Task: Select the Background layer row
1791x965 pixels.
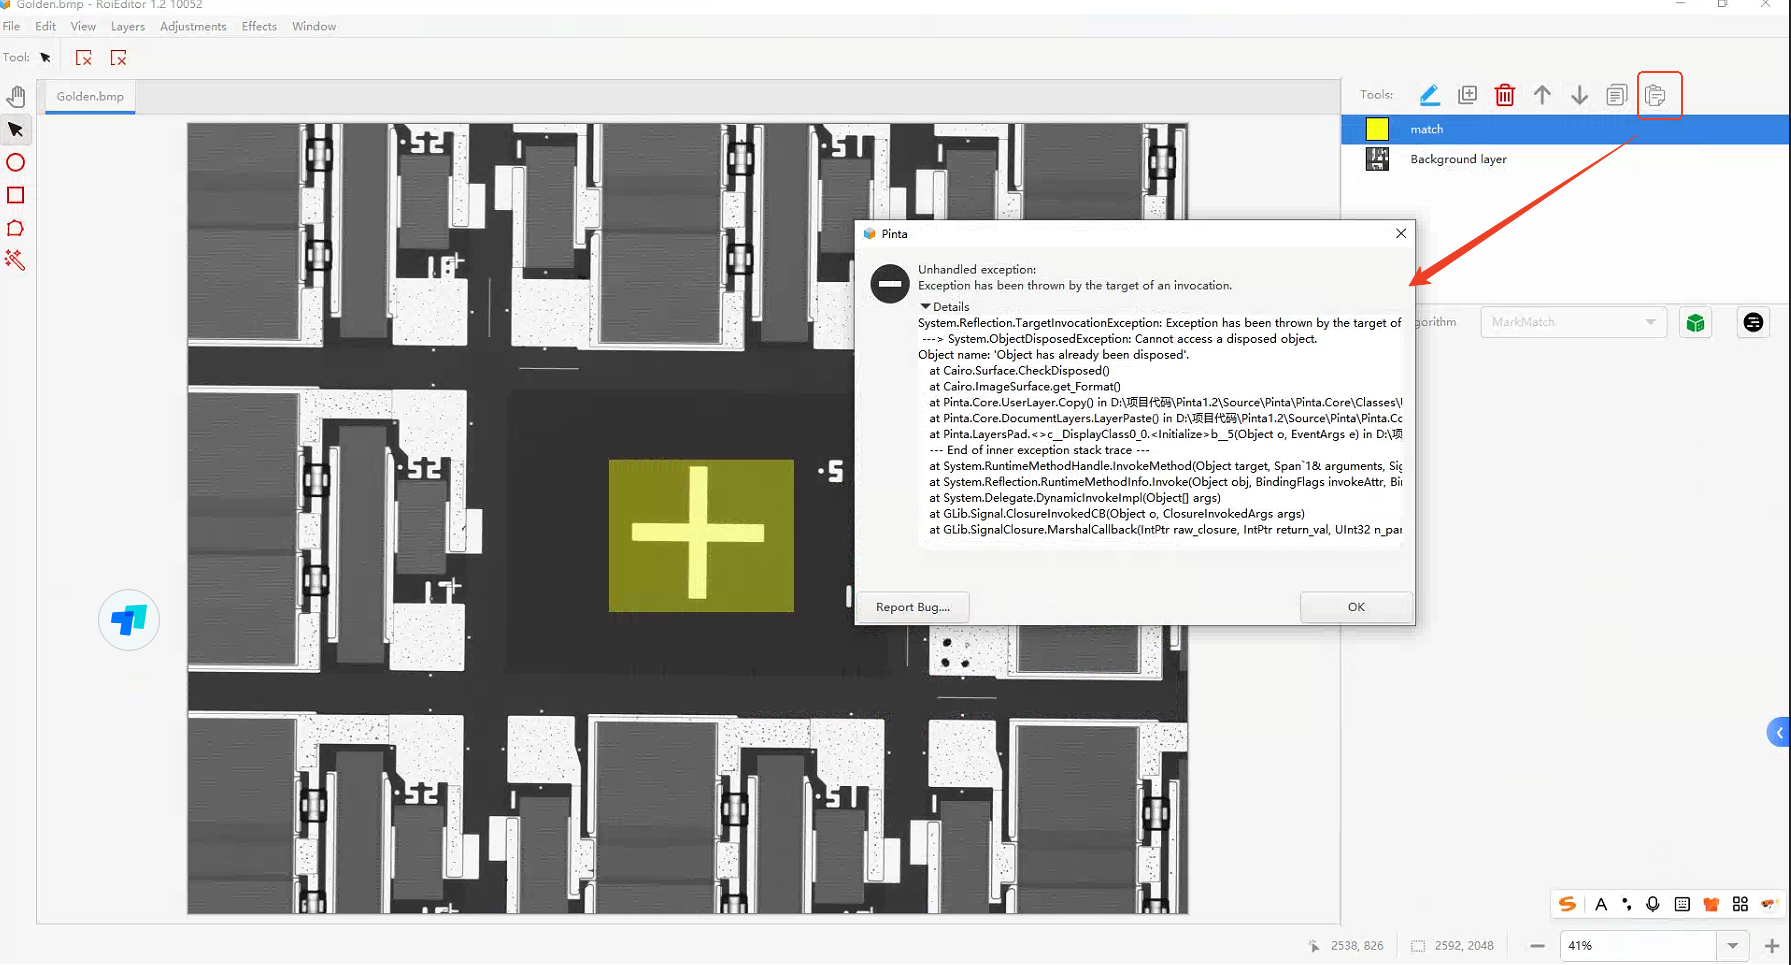Action: [1565, 159]
